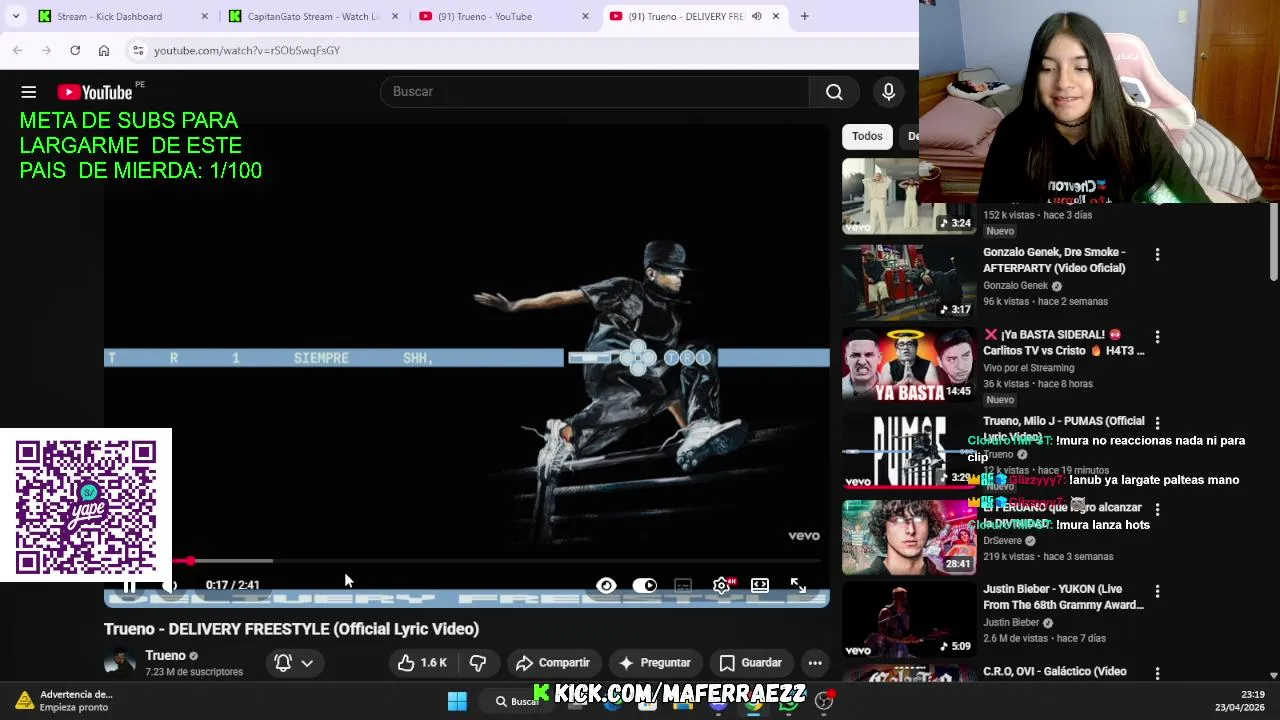Click the search magnifier button
The width and height of the screenshot is (1280, 720).
pos(834,92)
